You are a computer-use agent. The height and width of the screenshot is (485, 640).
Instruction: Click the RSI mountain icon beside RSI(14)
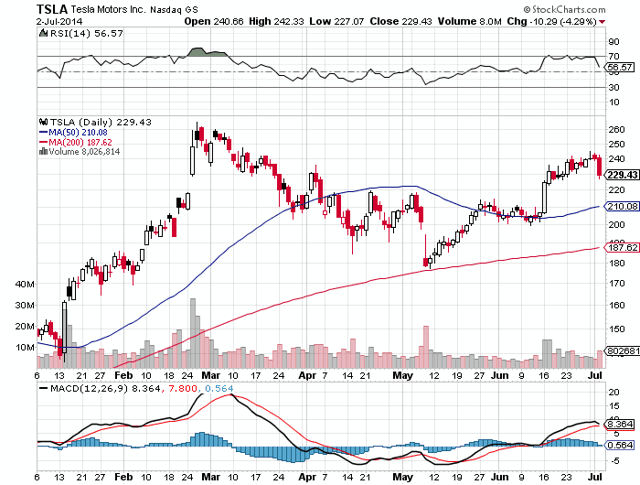click(43, 33)
